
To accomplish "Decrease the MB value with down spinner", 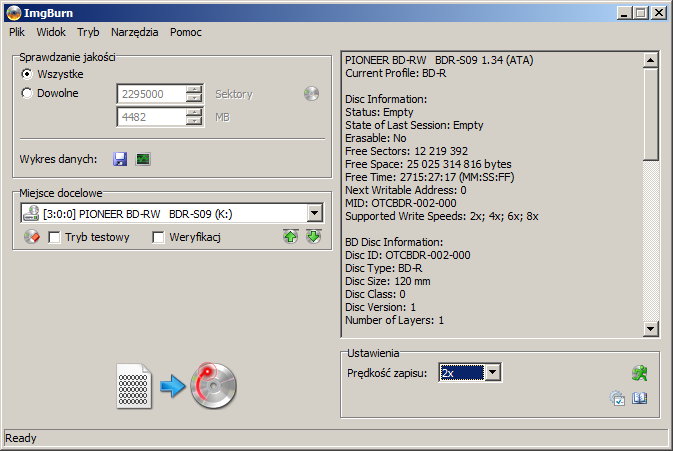I will [194, 121].
